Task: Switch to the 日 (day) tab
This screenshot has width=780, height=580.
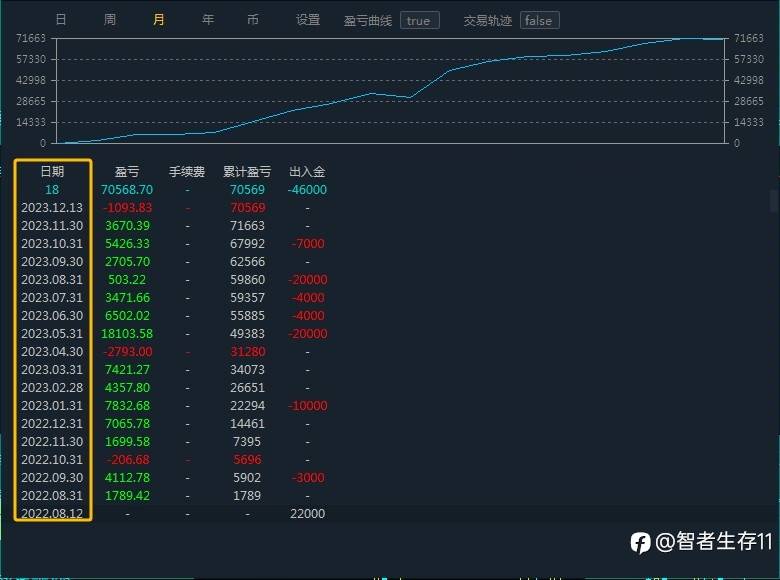Action: pyautogui.click(x=61, y=19)
